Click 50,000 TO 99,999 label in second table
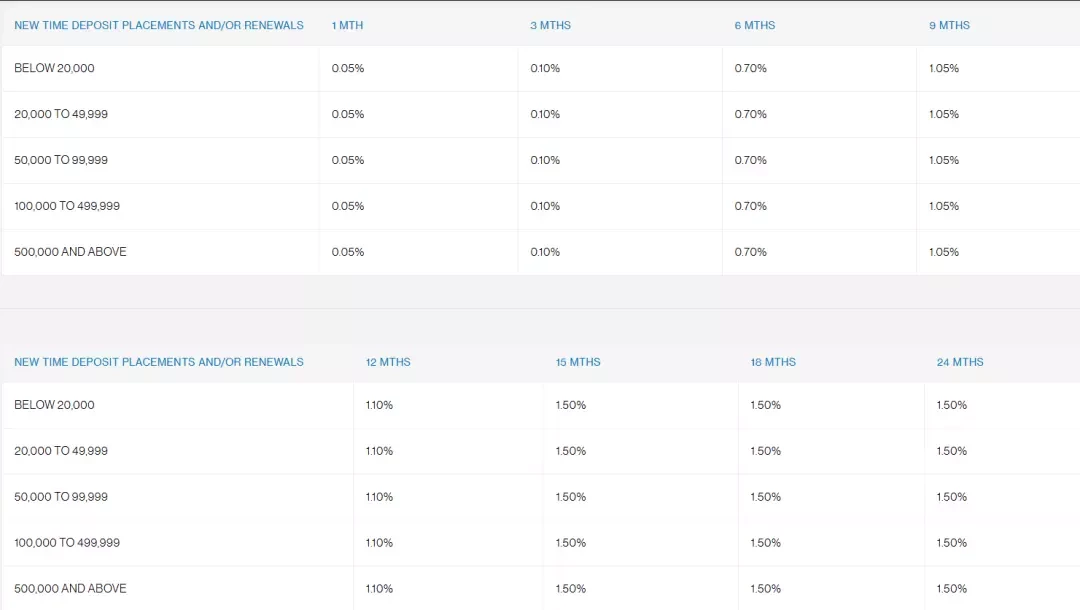Image resolution: width=1080 pixels, height=610 pixels. click(61, 496)
